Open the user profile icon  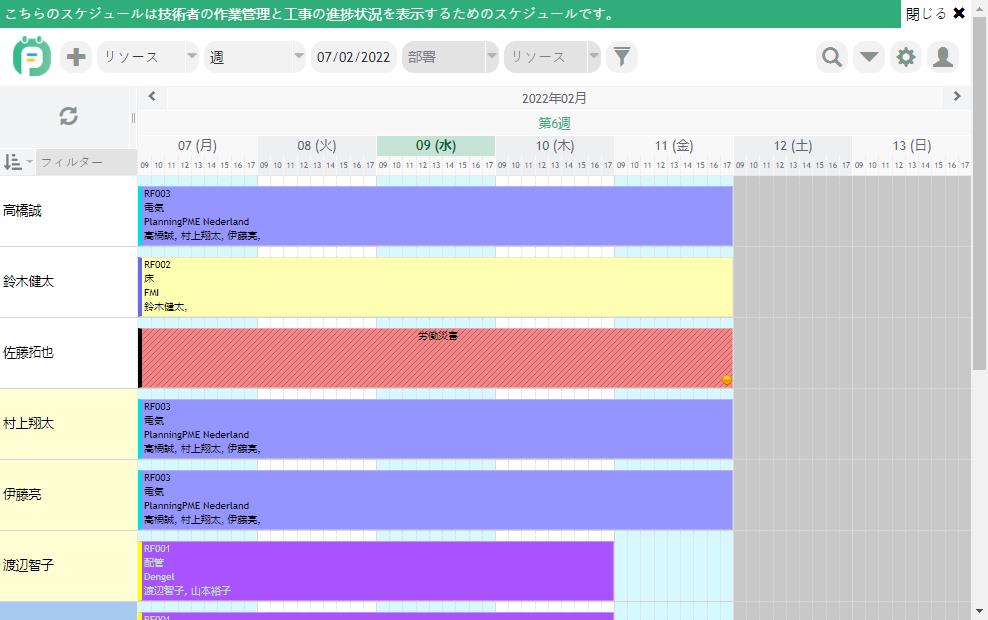click(943, 57)
